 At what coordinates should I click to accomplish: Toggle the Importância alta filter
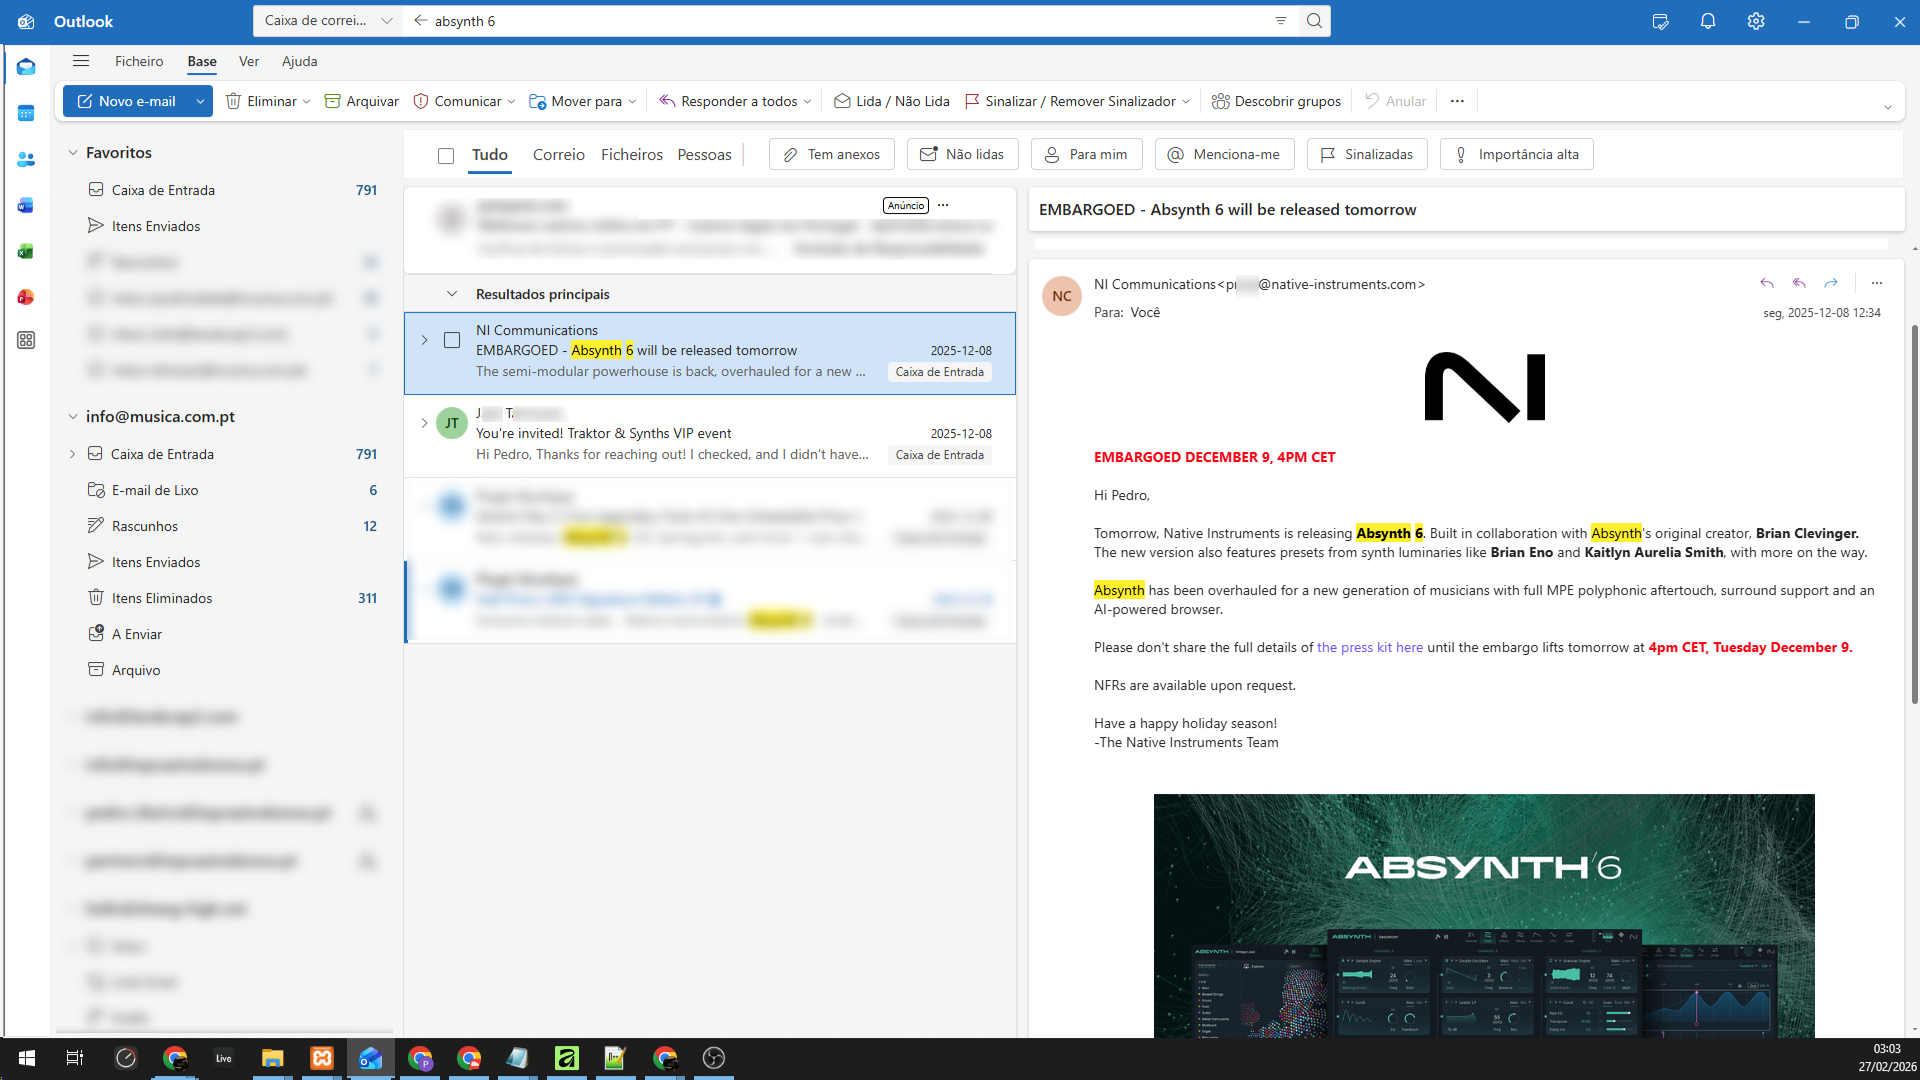click(1516, 154)
